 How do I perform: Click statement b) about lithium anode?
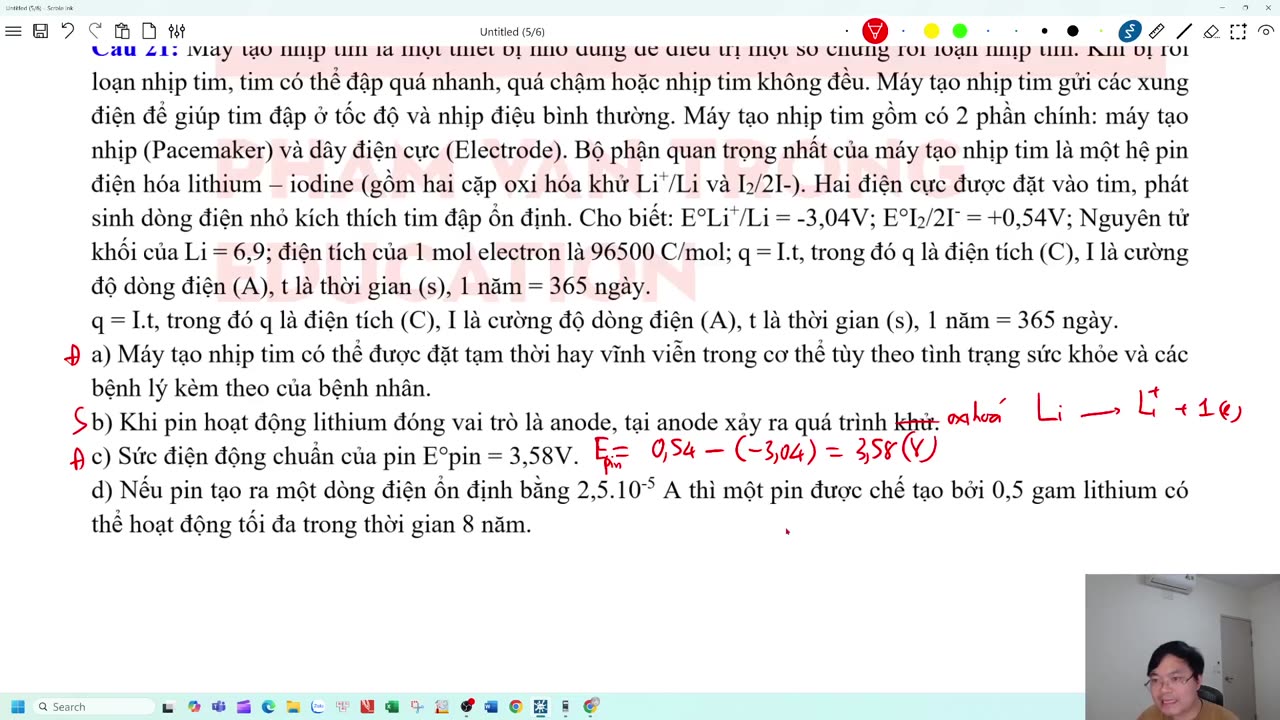515,423
